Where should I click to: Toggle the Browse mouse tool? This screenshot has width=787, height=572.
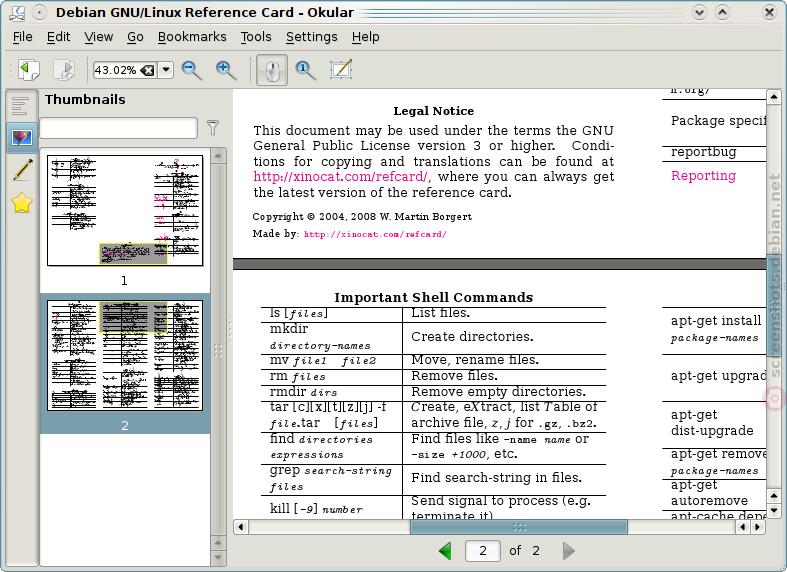pyautogui.click(x=272, y=70)
